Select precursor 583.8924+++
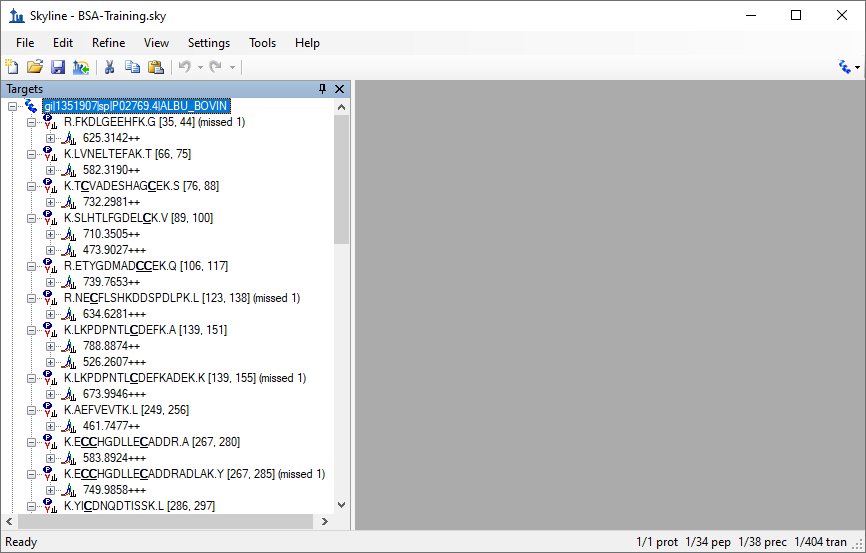Image resolution: width=866 pixels, height=553 pixels. (x=114, y=459)
